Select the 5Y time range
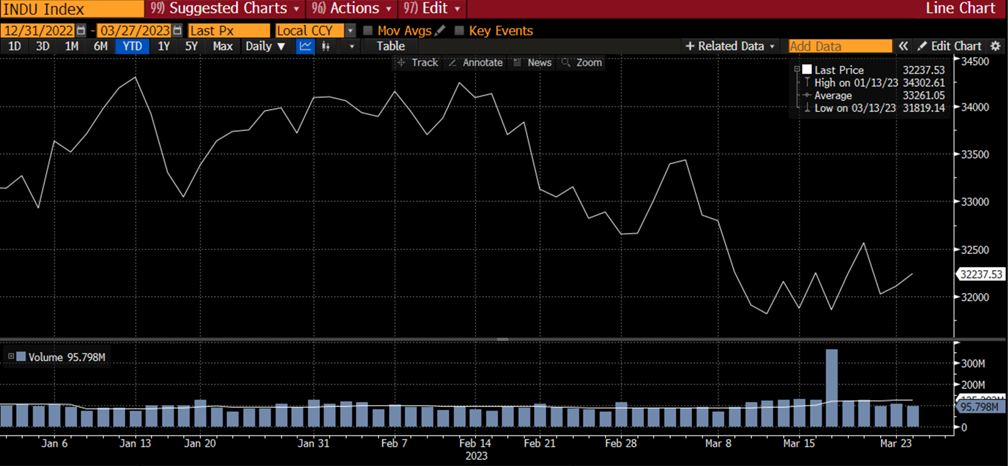This screenshot has width=1008, height=466. (192, 46)
